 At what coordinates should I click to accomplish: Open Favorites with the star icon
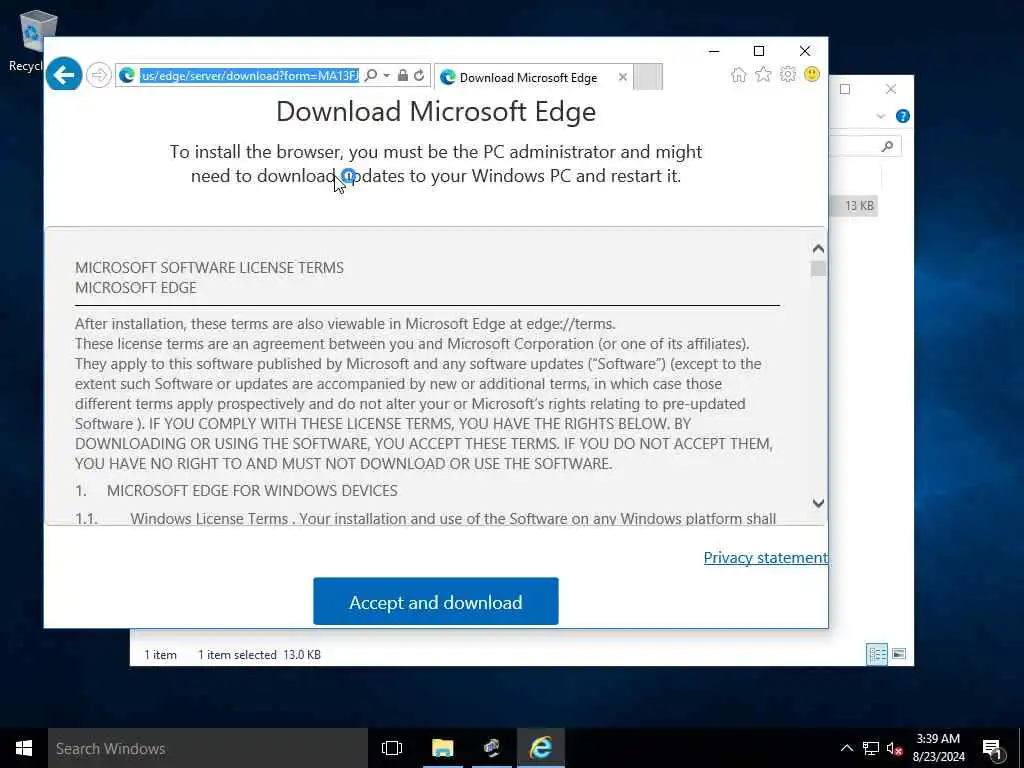pos(763,74)
